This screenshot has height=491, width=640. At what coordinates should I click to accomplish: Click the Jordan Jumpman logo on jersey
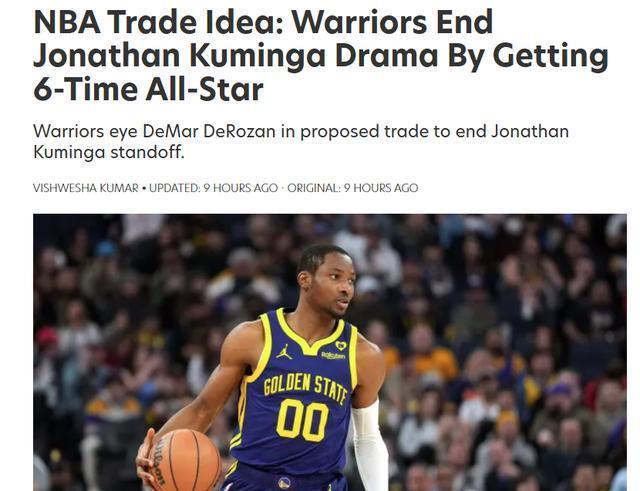[284, 351]
